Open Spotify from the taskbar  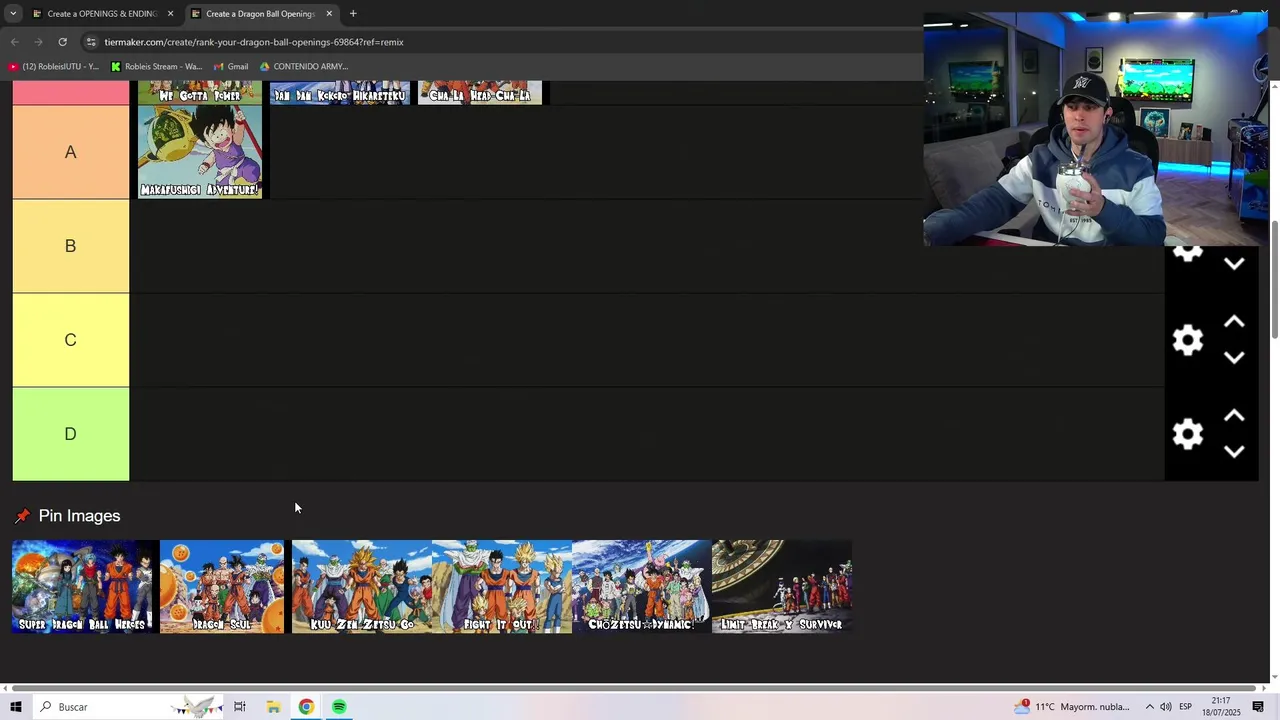coord(339,707)
